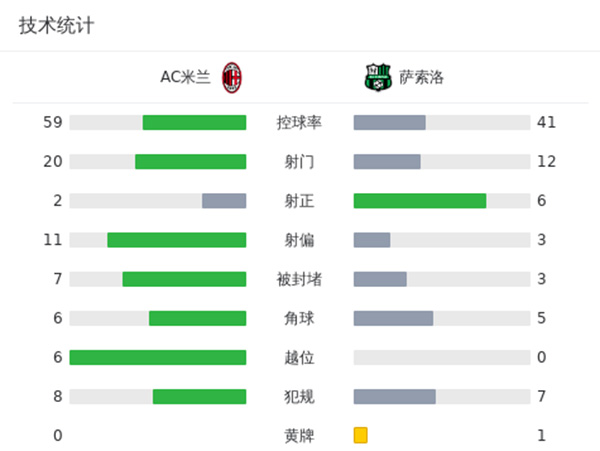Click Sassuolo's possession value 41
The image size is (600, 451).
point(546,122)
